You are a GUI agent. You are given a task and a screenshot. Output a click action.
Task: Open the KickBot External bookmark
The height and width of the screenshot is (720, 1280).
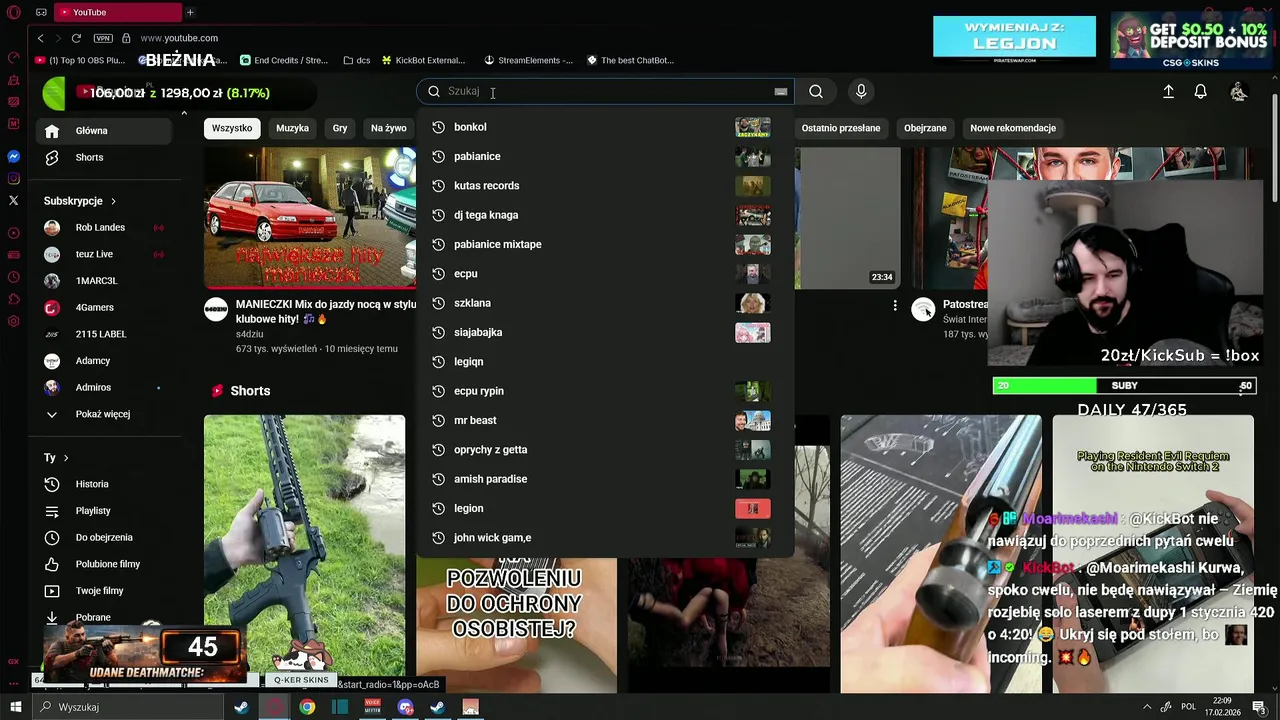pos(423,60)
